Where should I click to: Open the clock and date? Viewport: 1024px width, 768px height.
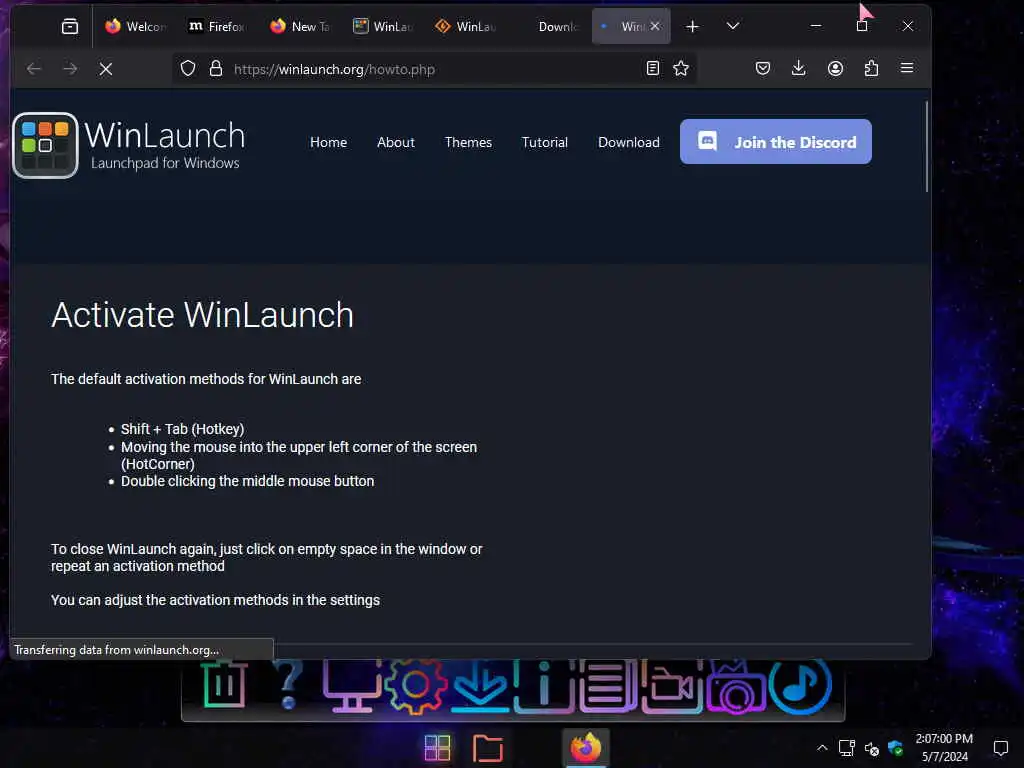944,748
